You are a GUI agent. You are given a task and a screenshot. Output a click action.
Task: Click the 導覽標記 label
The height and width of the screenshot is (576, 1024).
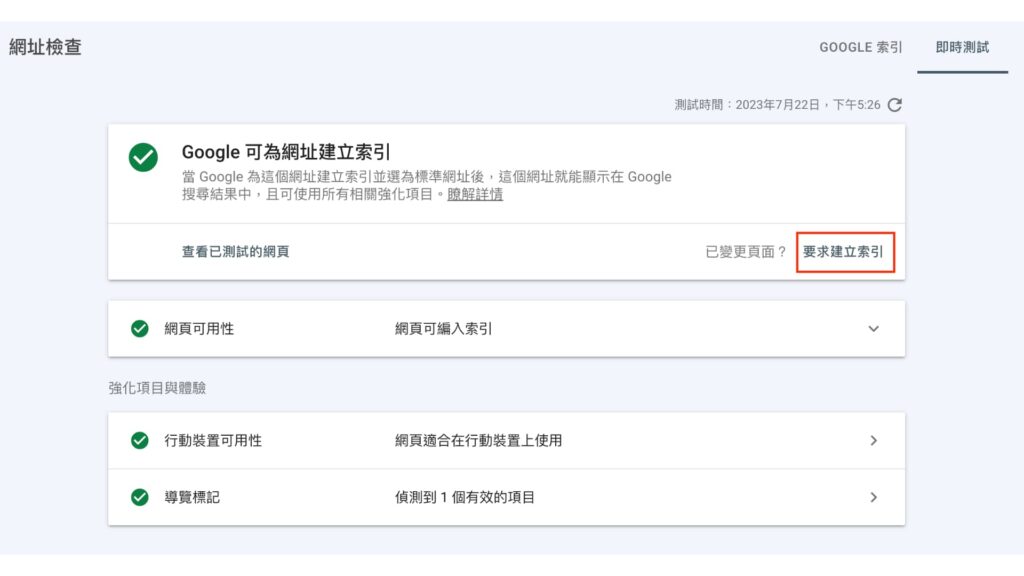(192, 497)
